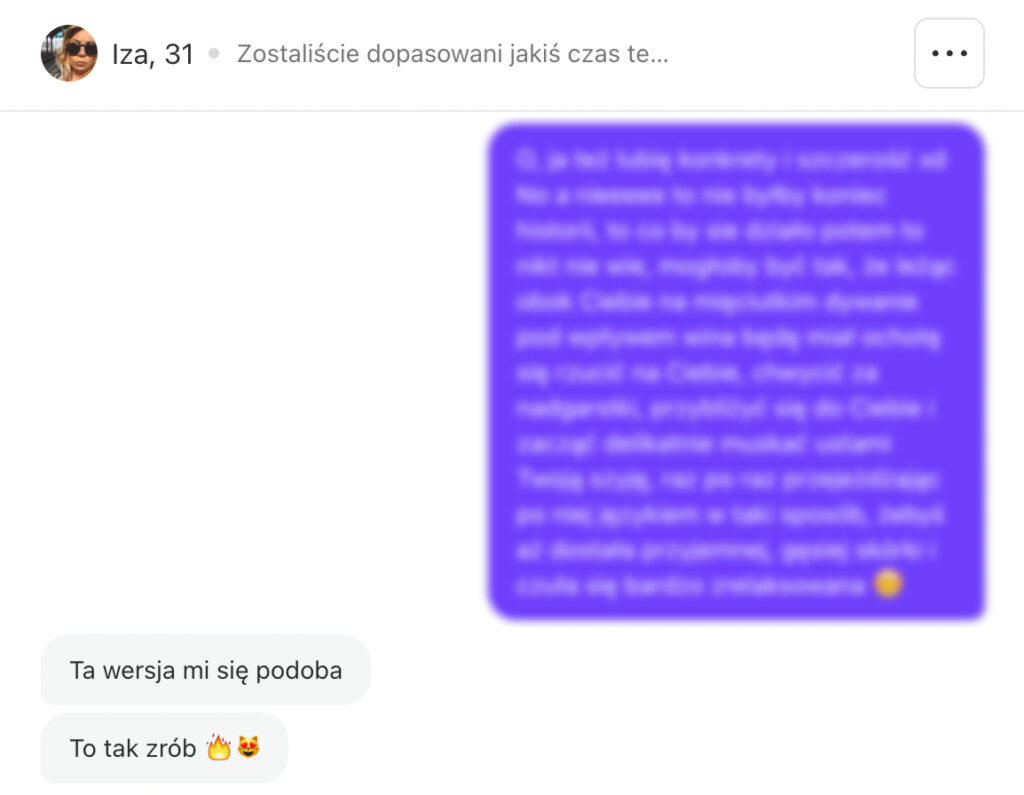The image size is (1024, 795).
Task: Click the word "Iza" in the header
Action: tap(133, 54)
